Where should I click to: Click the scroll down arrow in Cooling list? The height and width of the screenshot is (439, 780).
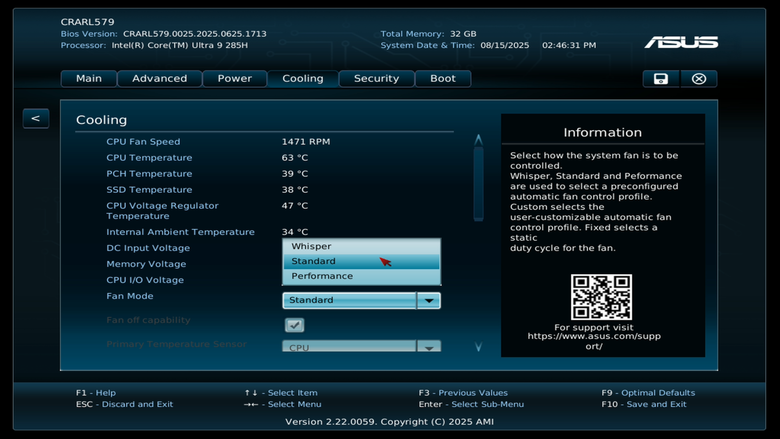pos(479,347)
